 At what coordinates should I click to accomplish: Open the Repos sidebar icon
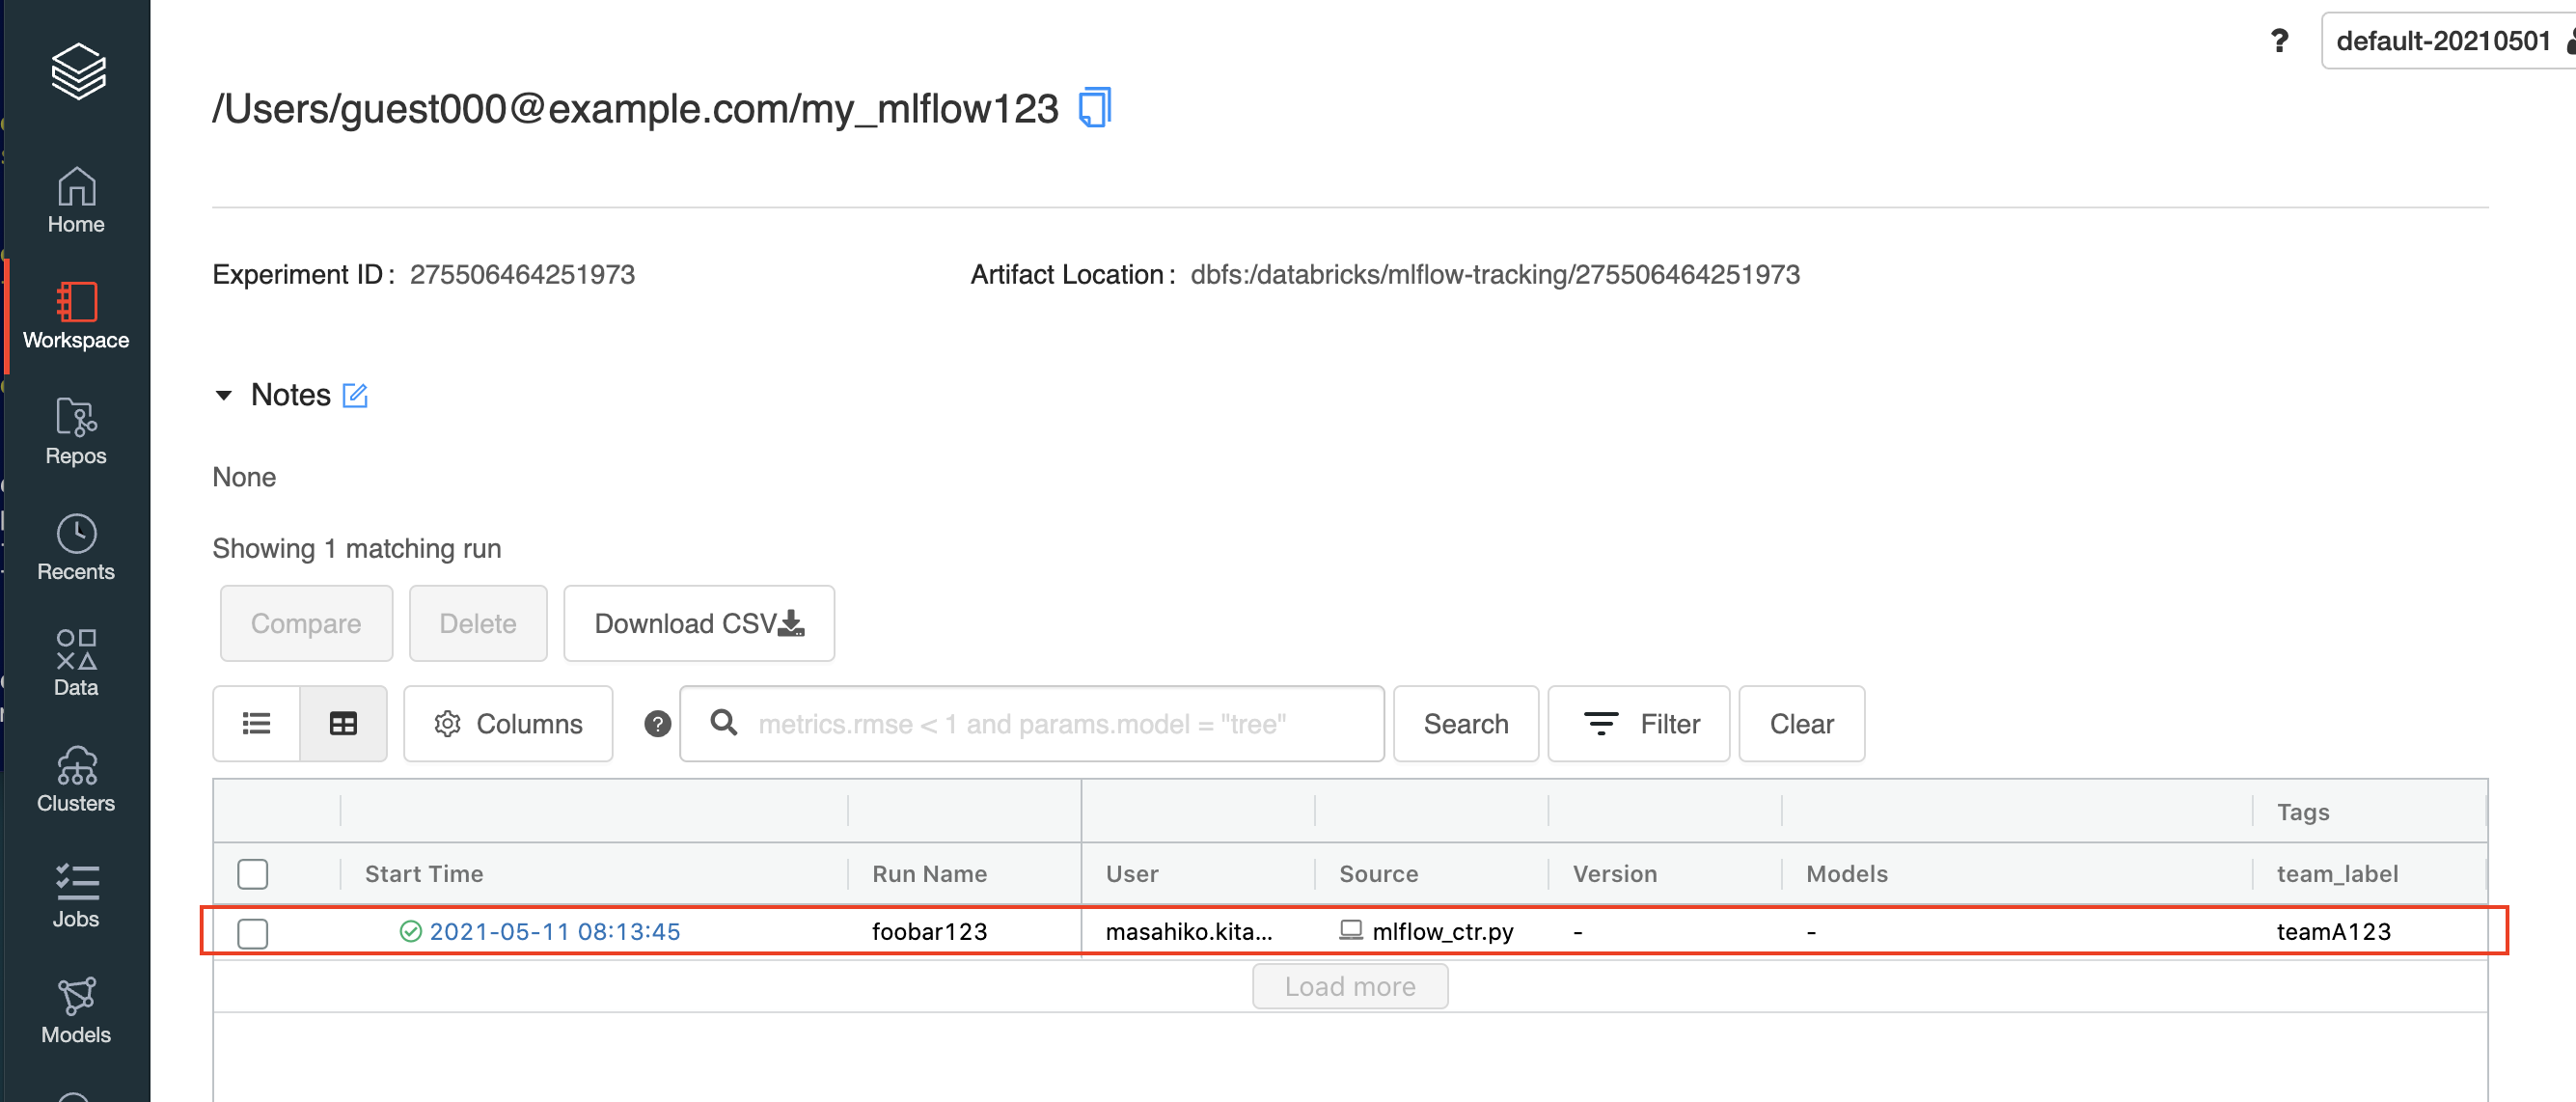(x=76, y=431)
